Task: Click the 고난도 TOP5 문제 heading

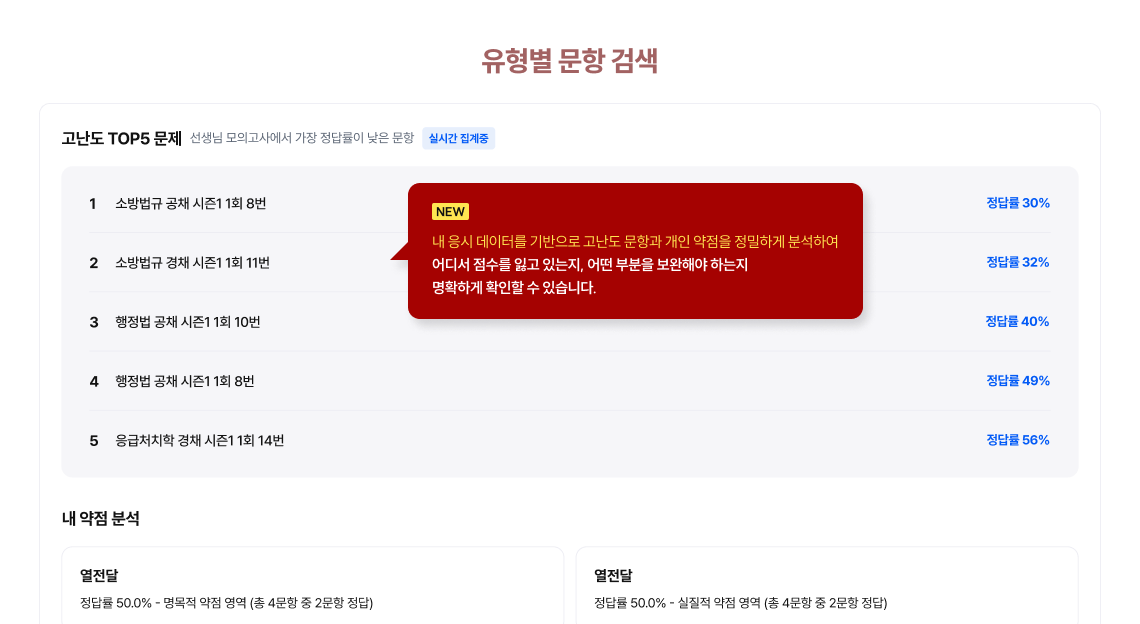Action: click(x=121, y=138)
